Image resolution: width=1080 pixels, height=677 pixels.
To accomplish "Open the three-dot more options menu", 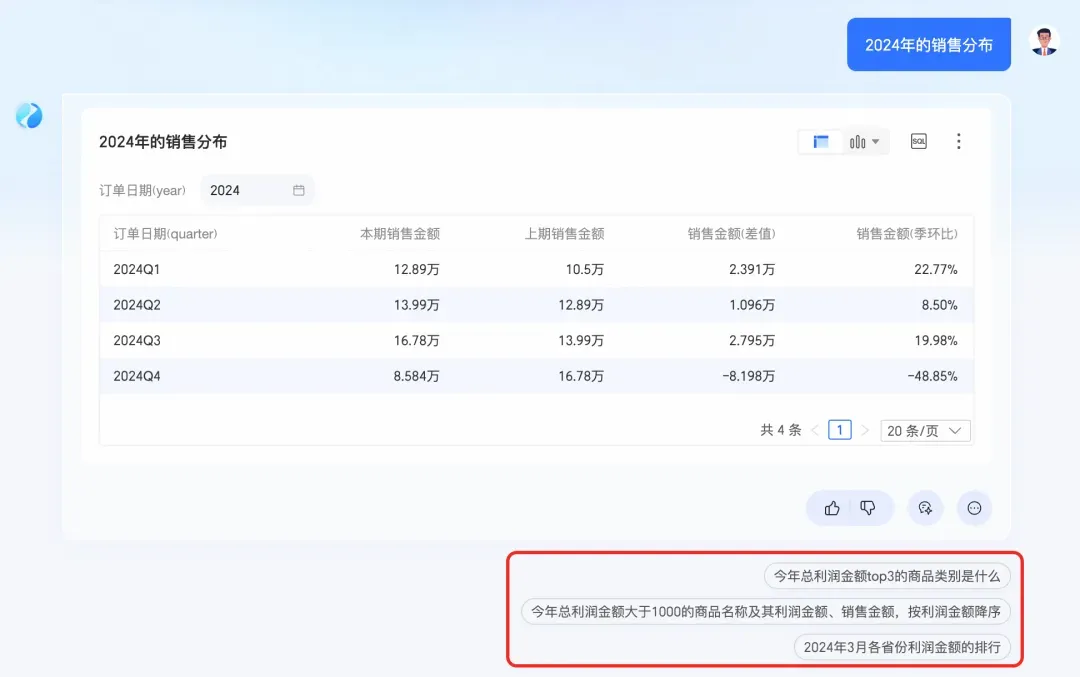I will (x=958, y=141).
